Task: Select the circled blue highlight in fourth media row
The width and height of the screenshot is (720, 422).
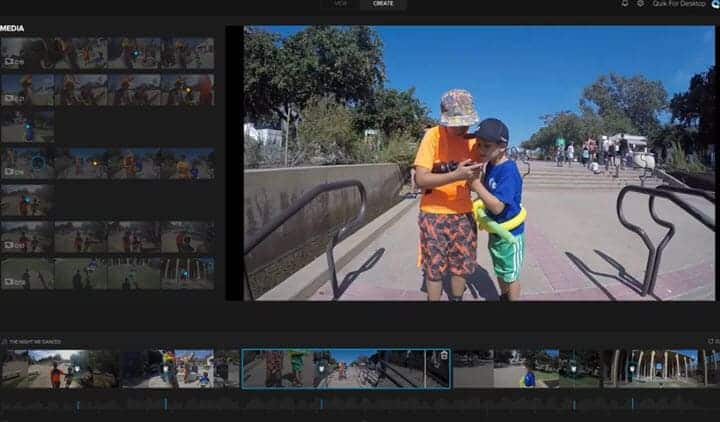Action: point(38,160)
